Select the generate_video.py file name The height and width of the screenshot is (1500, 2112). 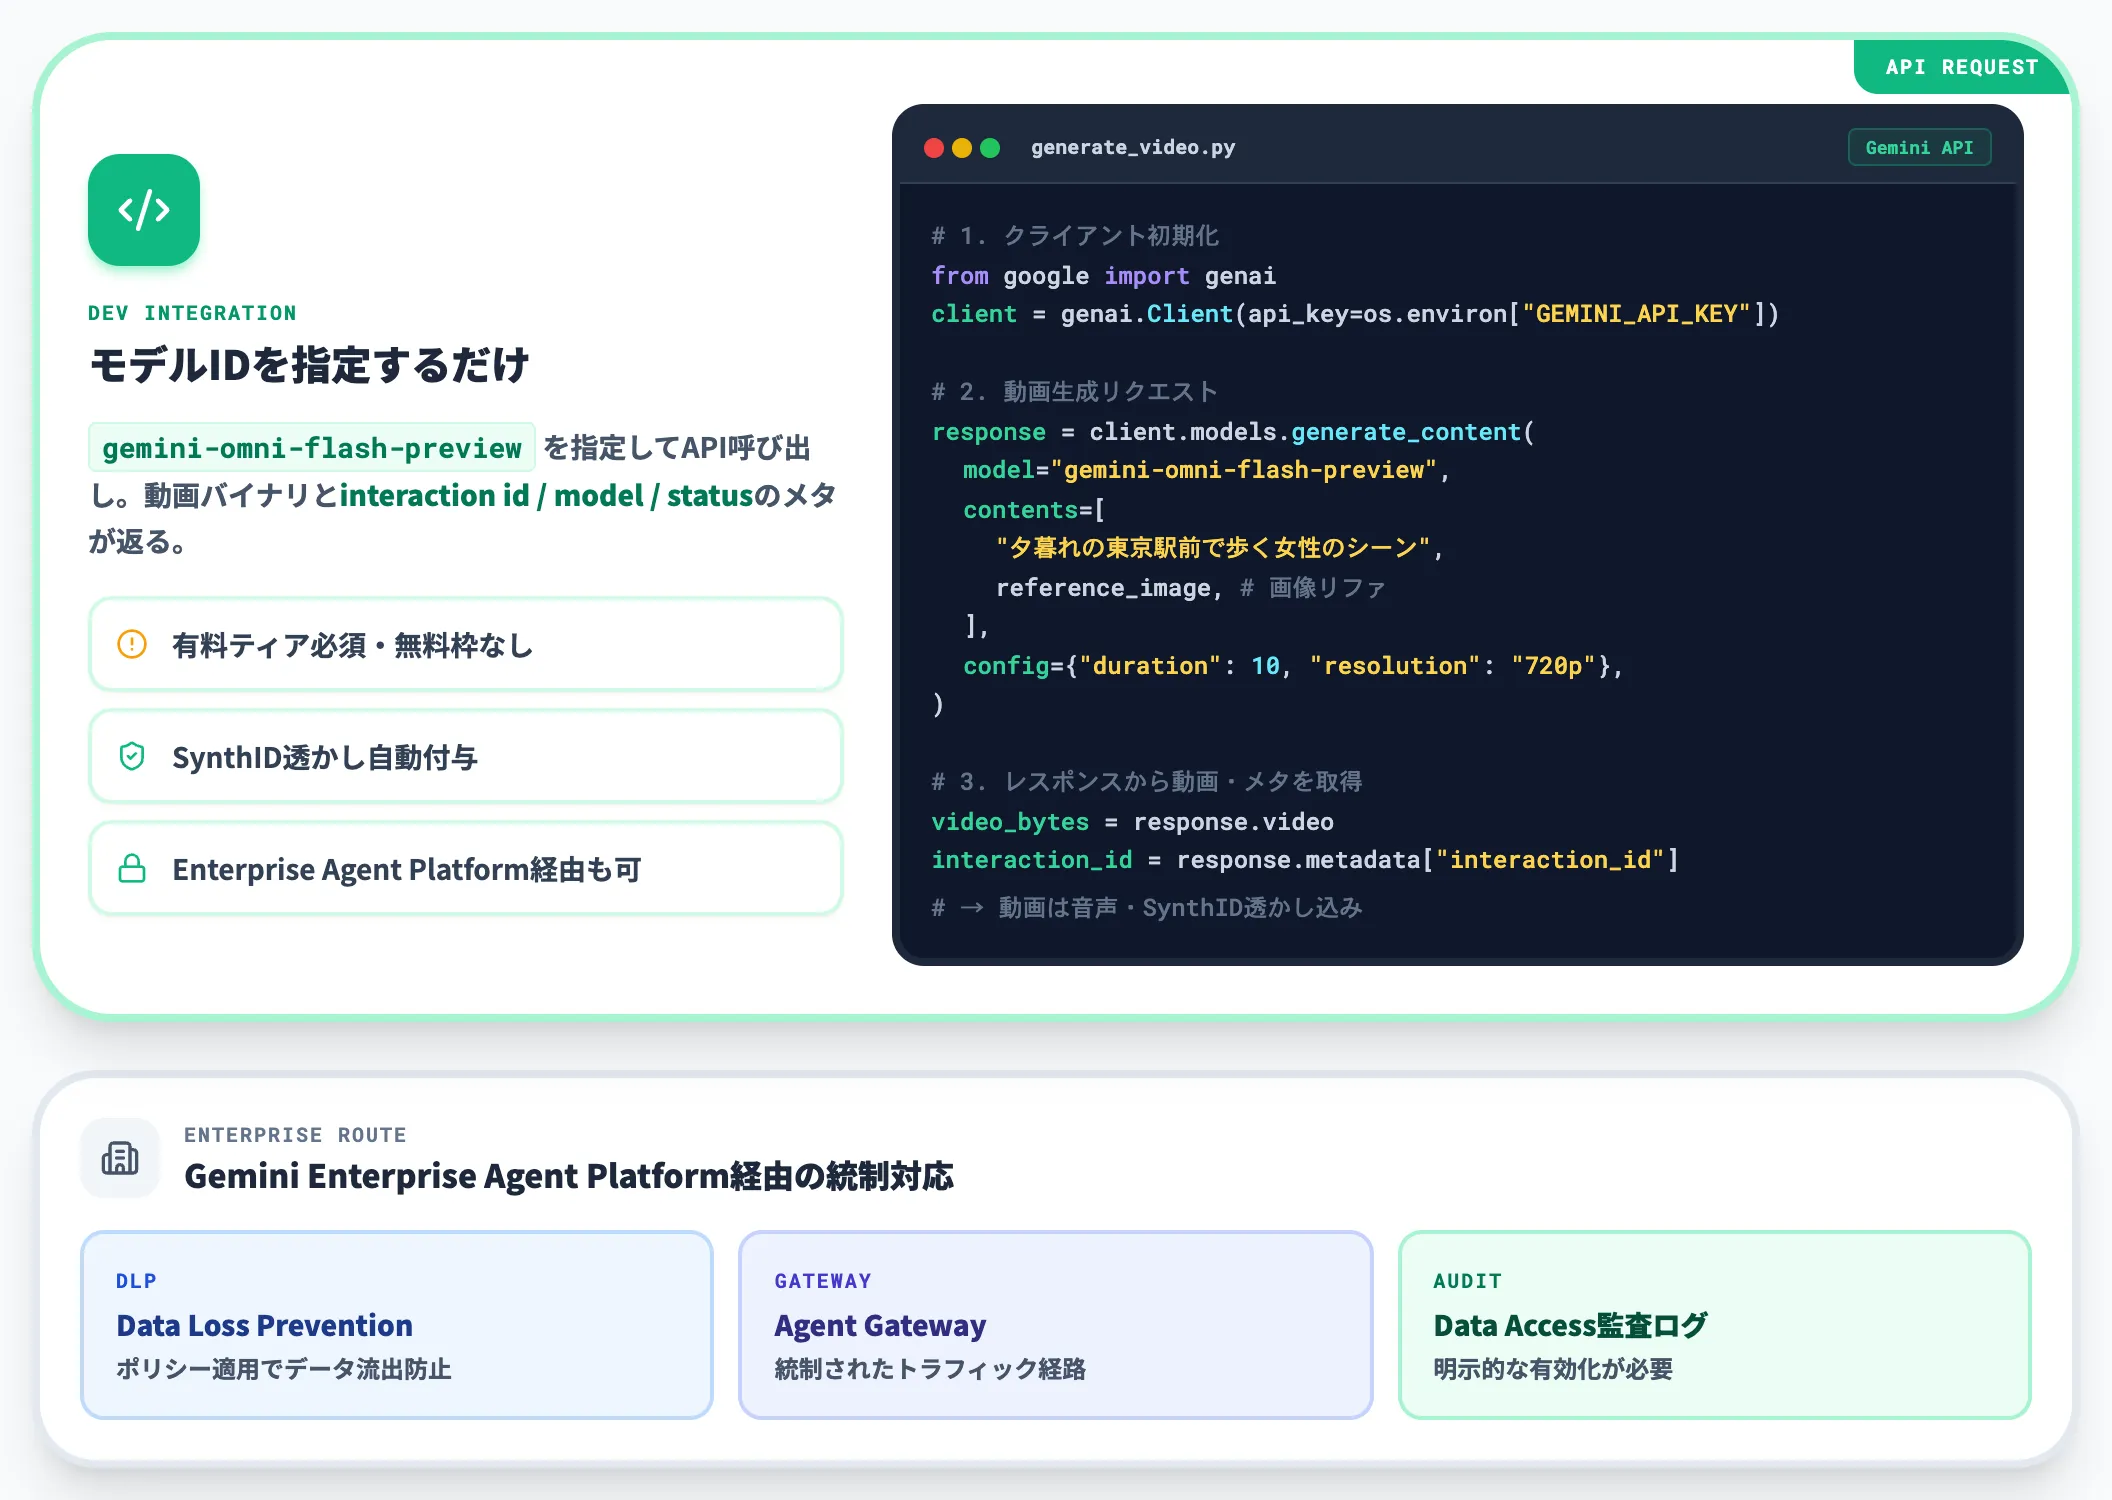point(1133,148)
